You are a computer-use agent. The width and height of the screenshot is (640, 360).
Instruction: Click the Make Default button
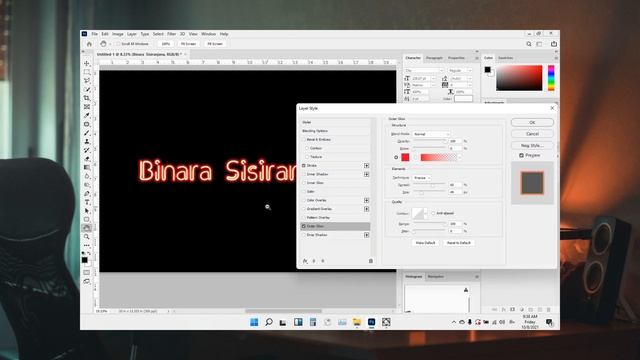425,243
